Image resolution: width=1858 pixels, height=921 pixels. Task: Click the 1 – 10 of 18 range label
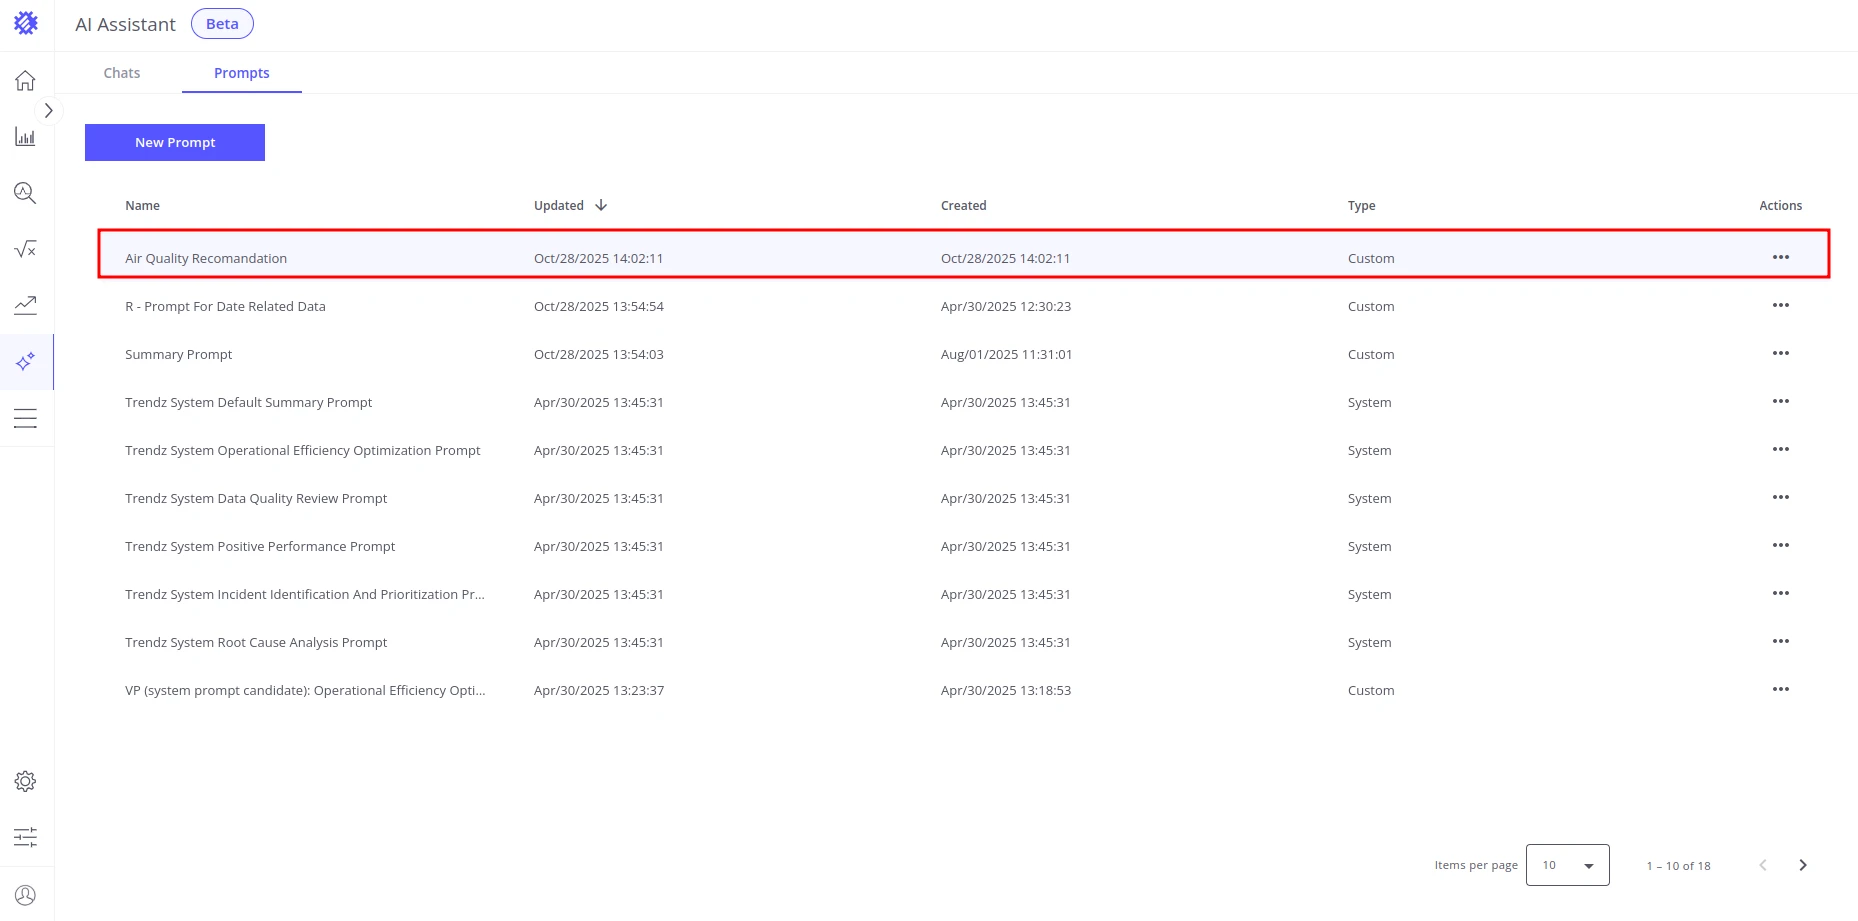(x=1678, y=866)
